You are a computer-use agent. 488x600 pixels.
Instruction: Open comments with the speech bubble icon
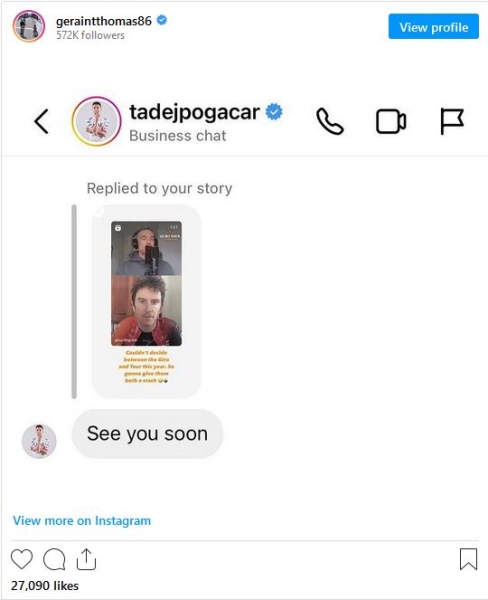[x=54, y=559]
